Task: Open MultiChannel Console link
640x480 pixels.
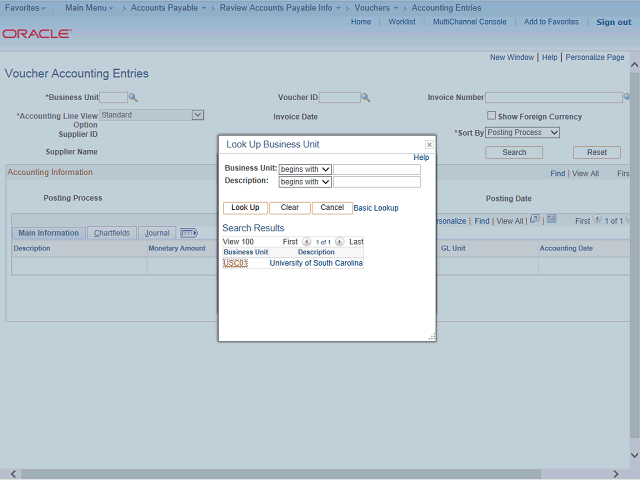Action: [469, 22]
